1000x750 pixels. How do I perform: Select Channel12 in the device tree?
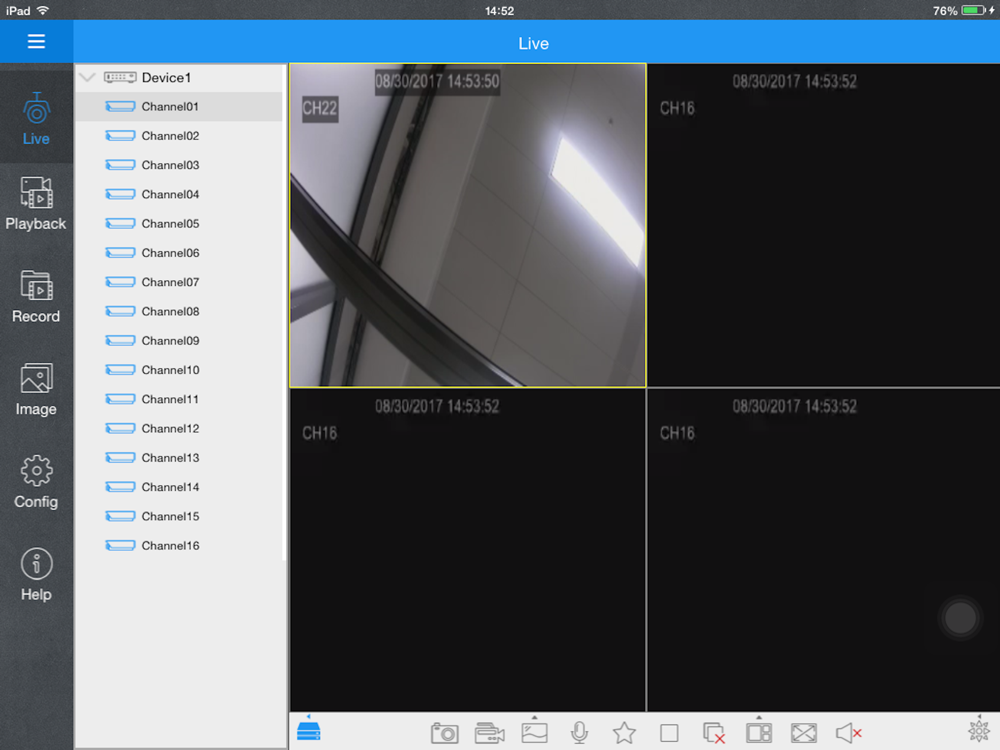(x=179, y=429)
